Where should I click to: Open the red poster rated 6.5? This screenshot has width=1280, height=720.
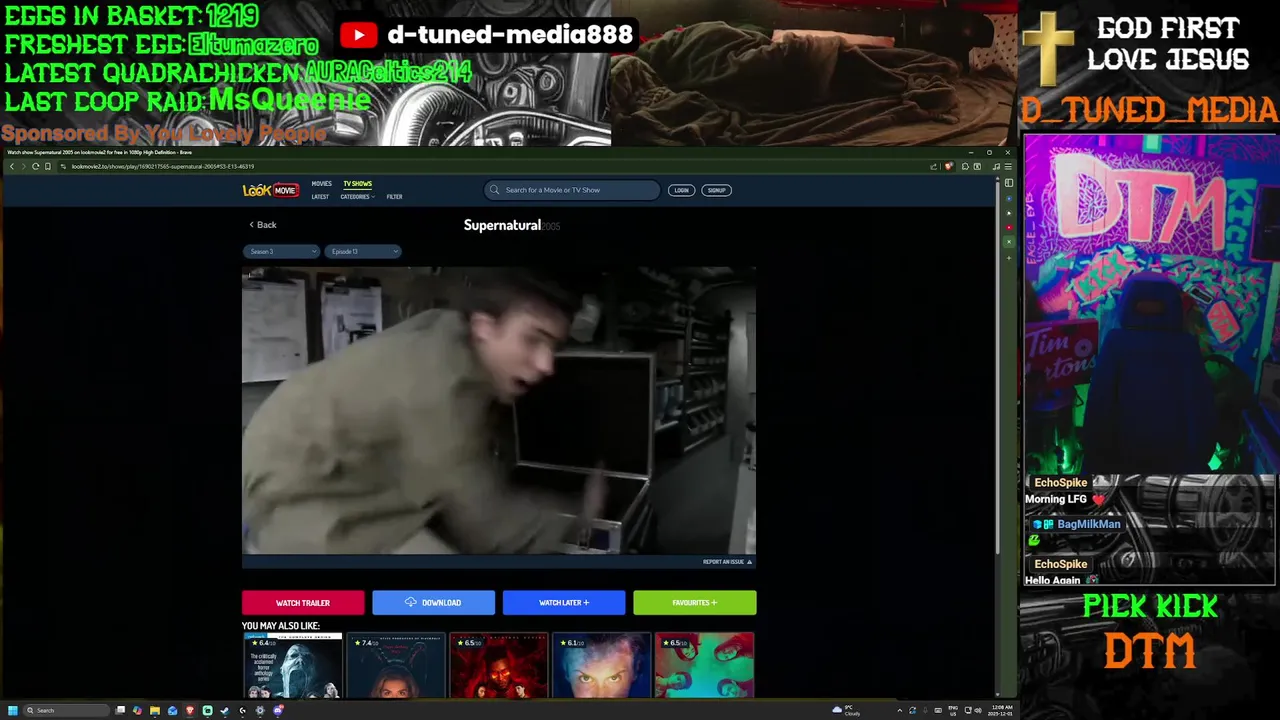tap(499, 665)
